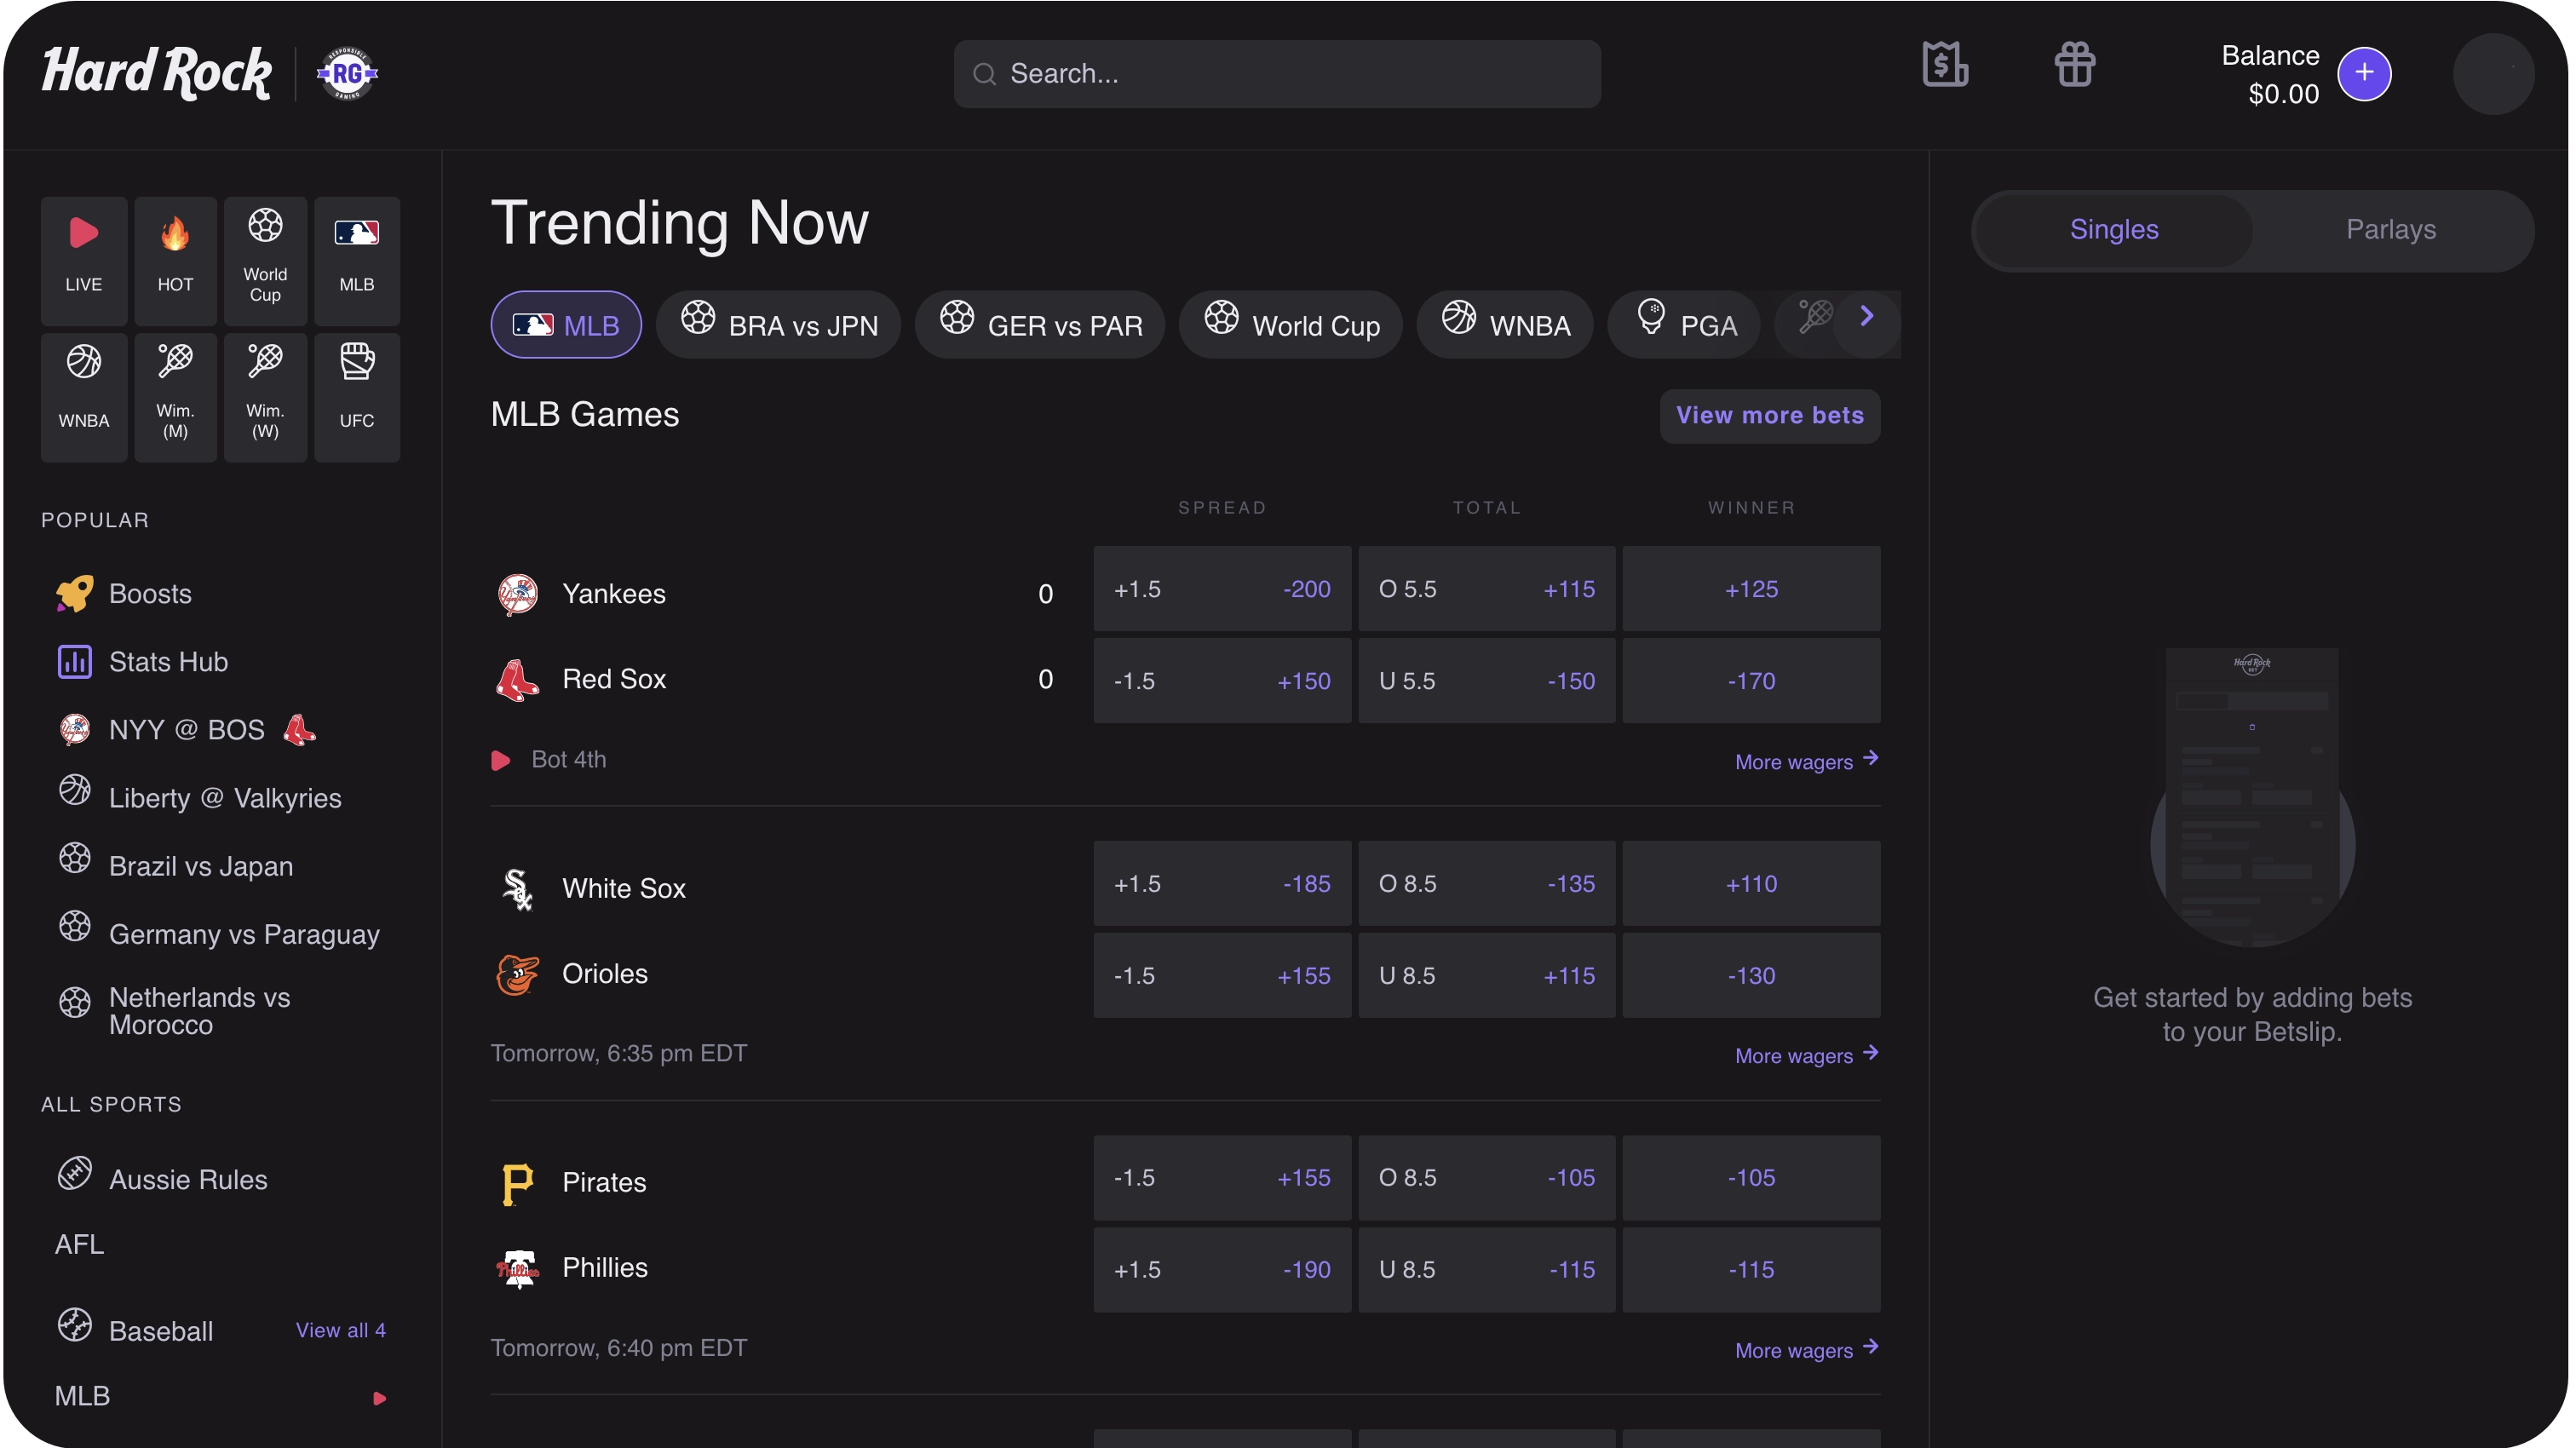Screen dimensions: 2576x1448
Task: Expand Aussie Rules sport category
Action: pyautogui.click(x=162, y=1178)
